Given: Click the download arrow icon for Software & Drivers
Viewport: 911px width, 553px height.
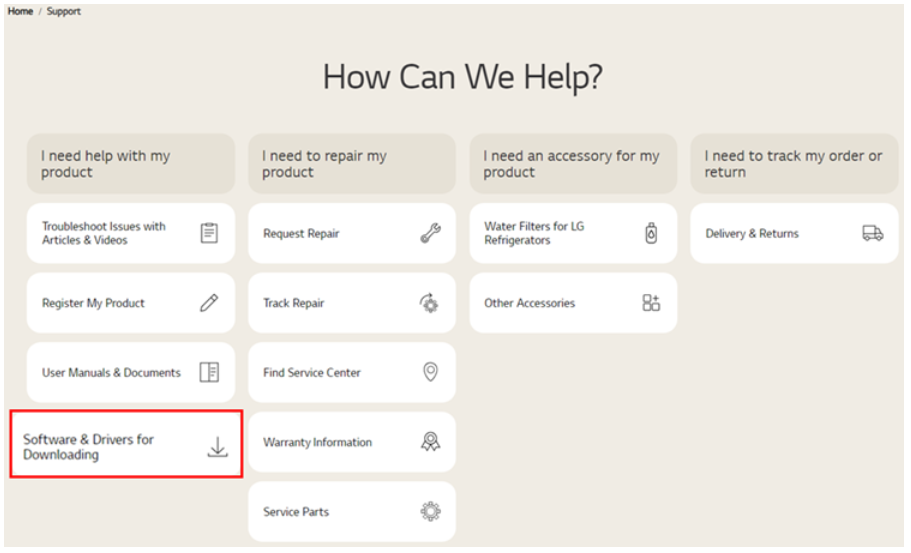Looking at the screenshot, I should click(x=217, y=447).
